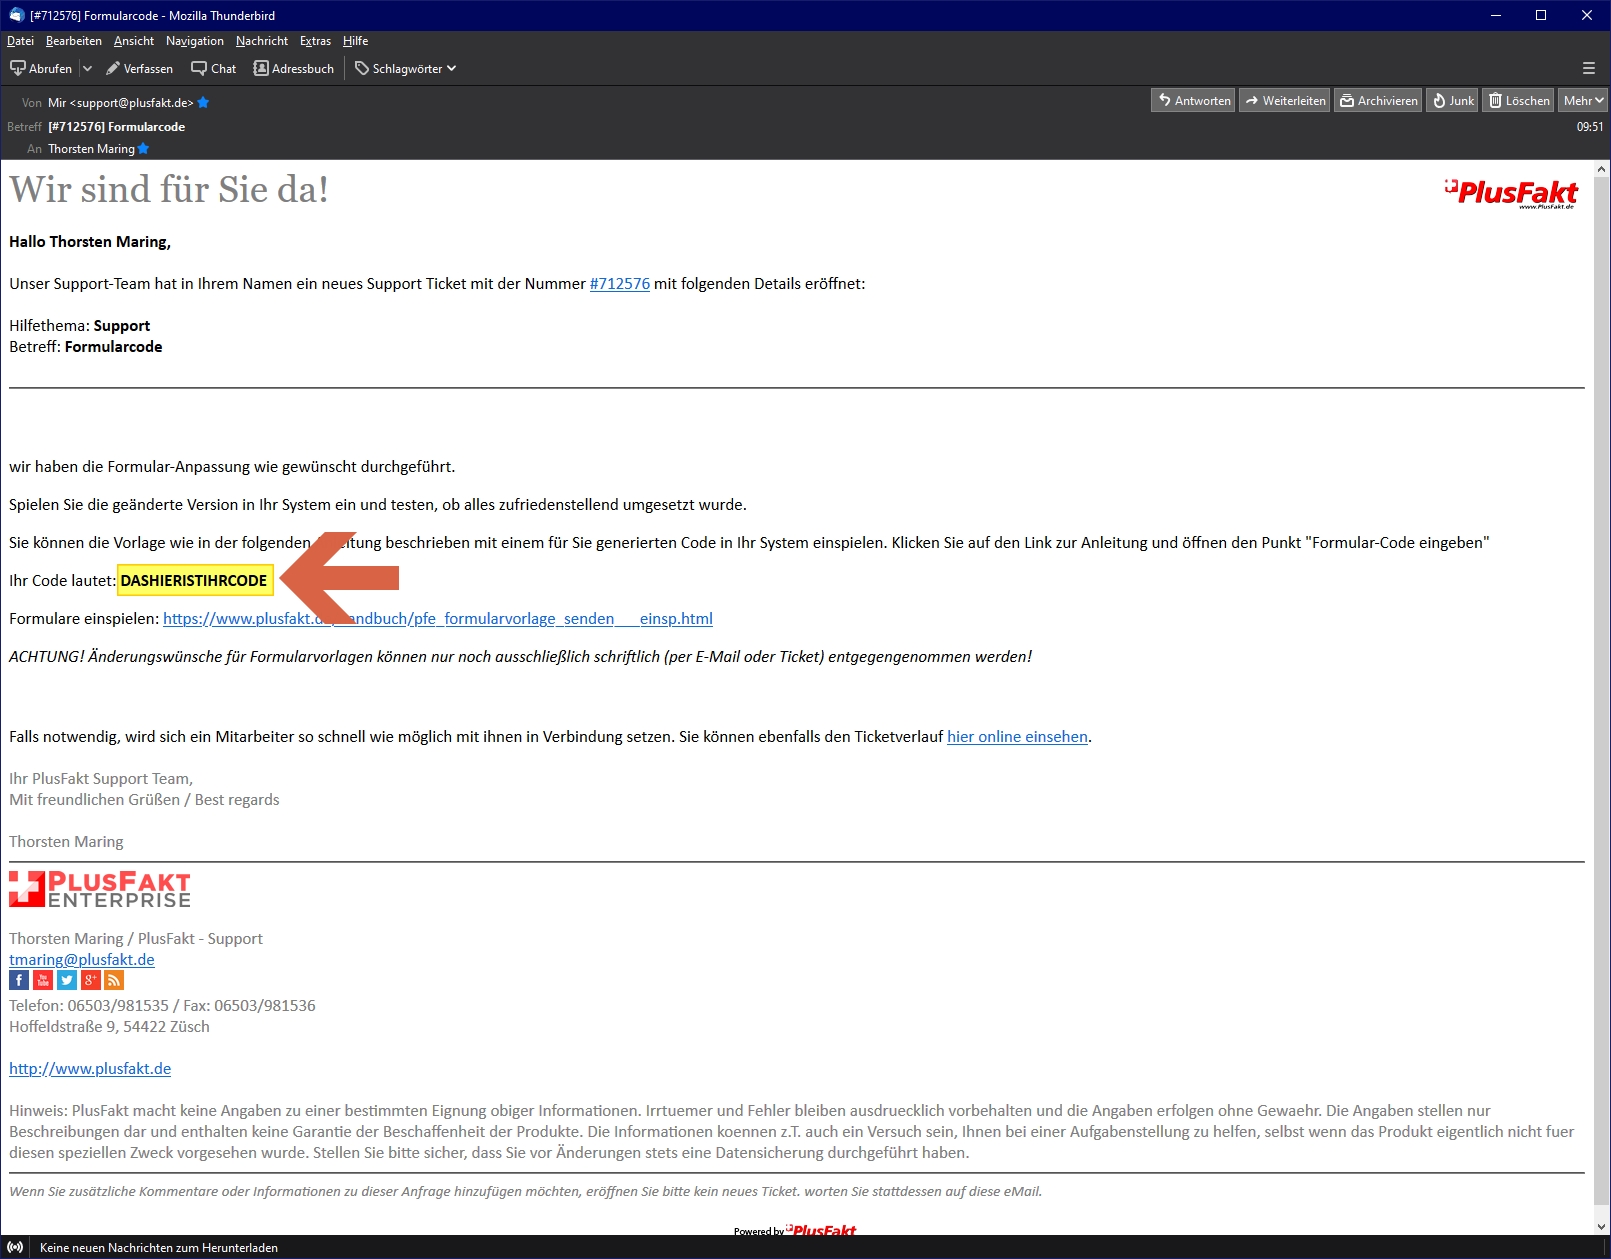The image size is (1611, 1259).
Task: Click the Facebook icon in signature
Action: 19,980
